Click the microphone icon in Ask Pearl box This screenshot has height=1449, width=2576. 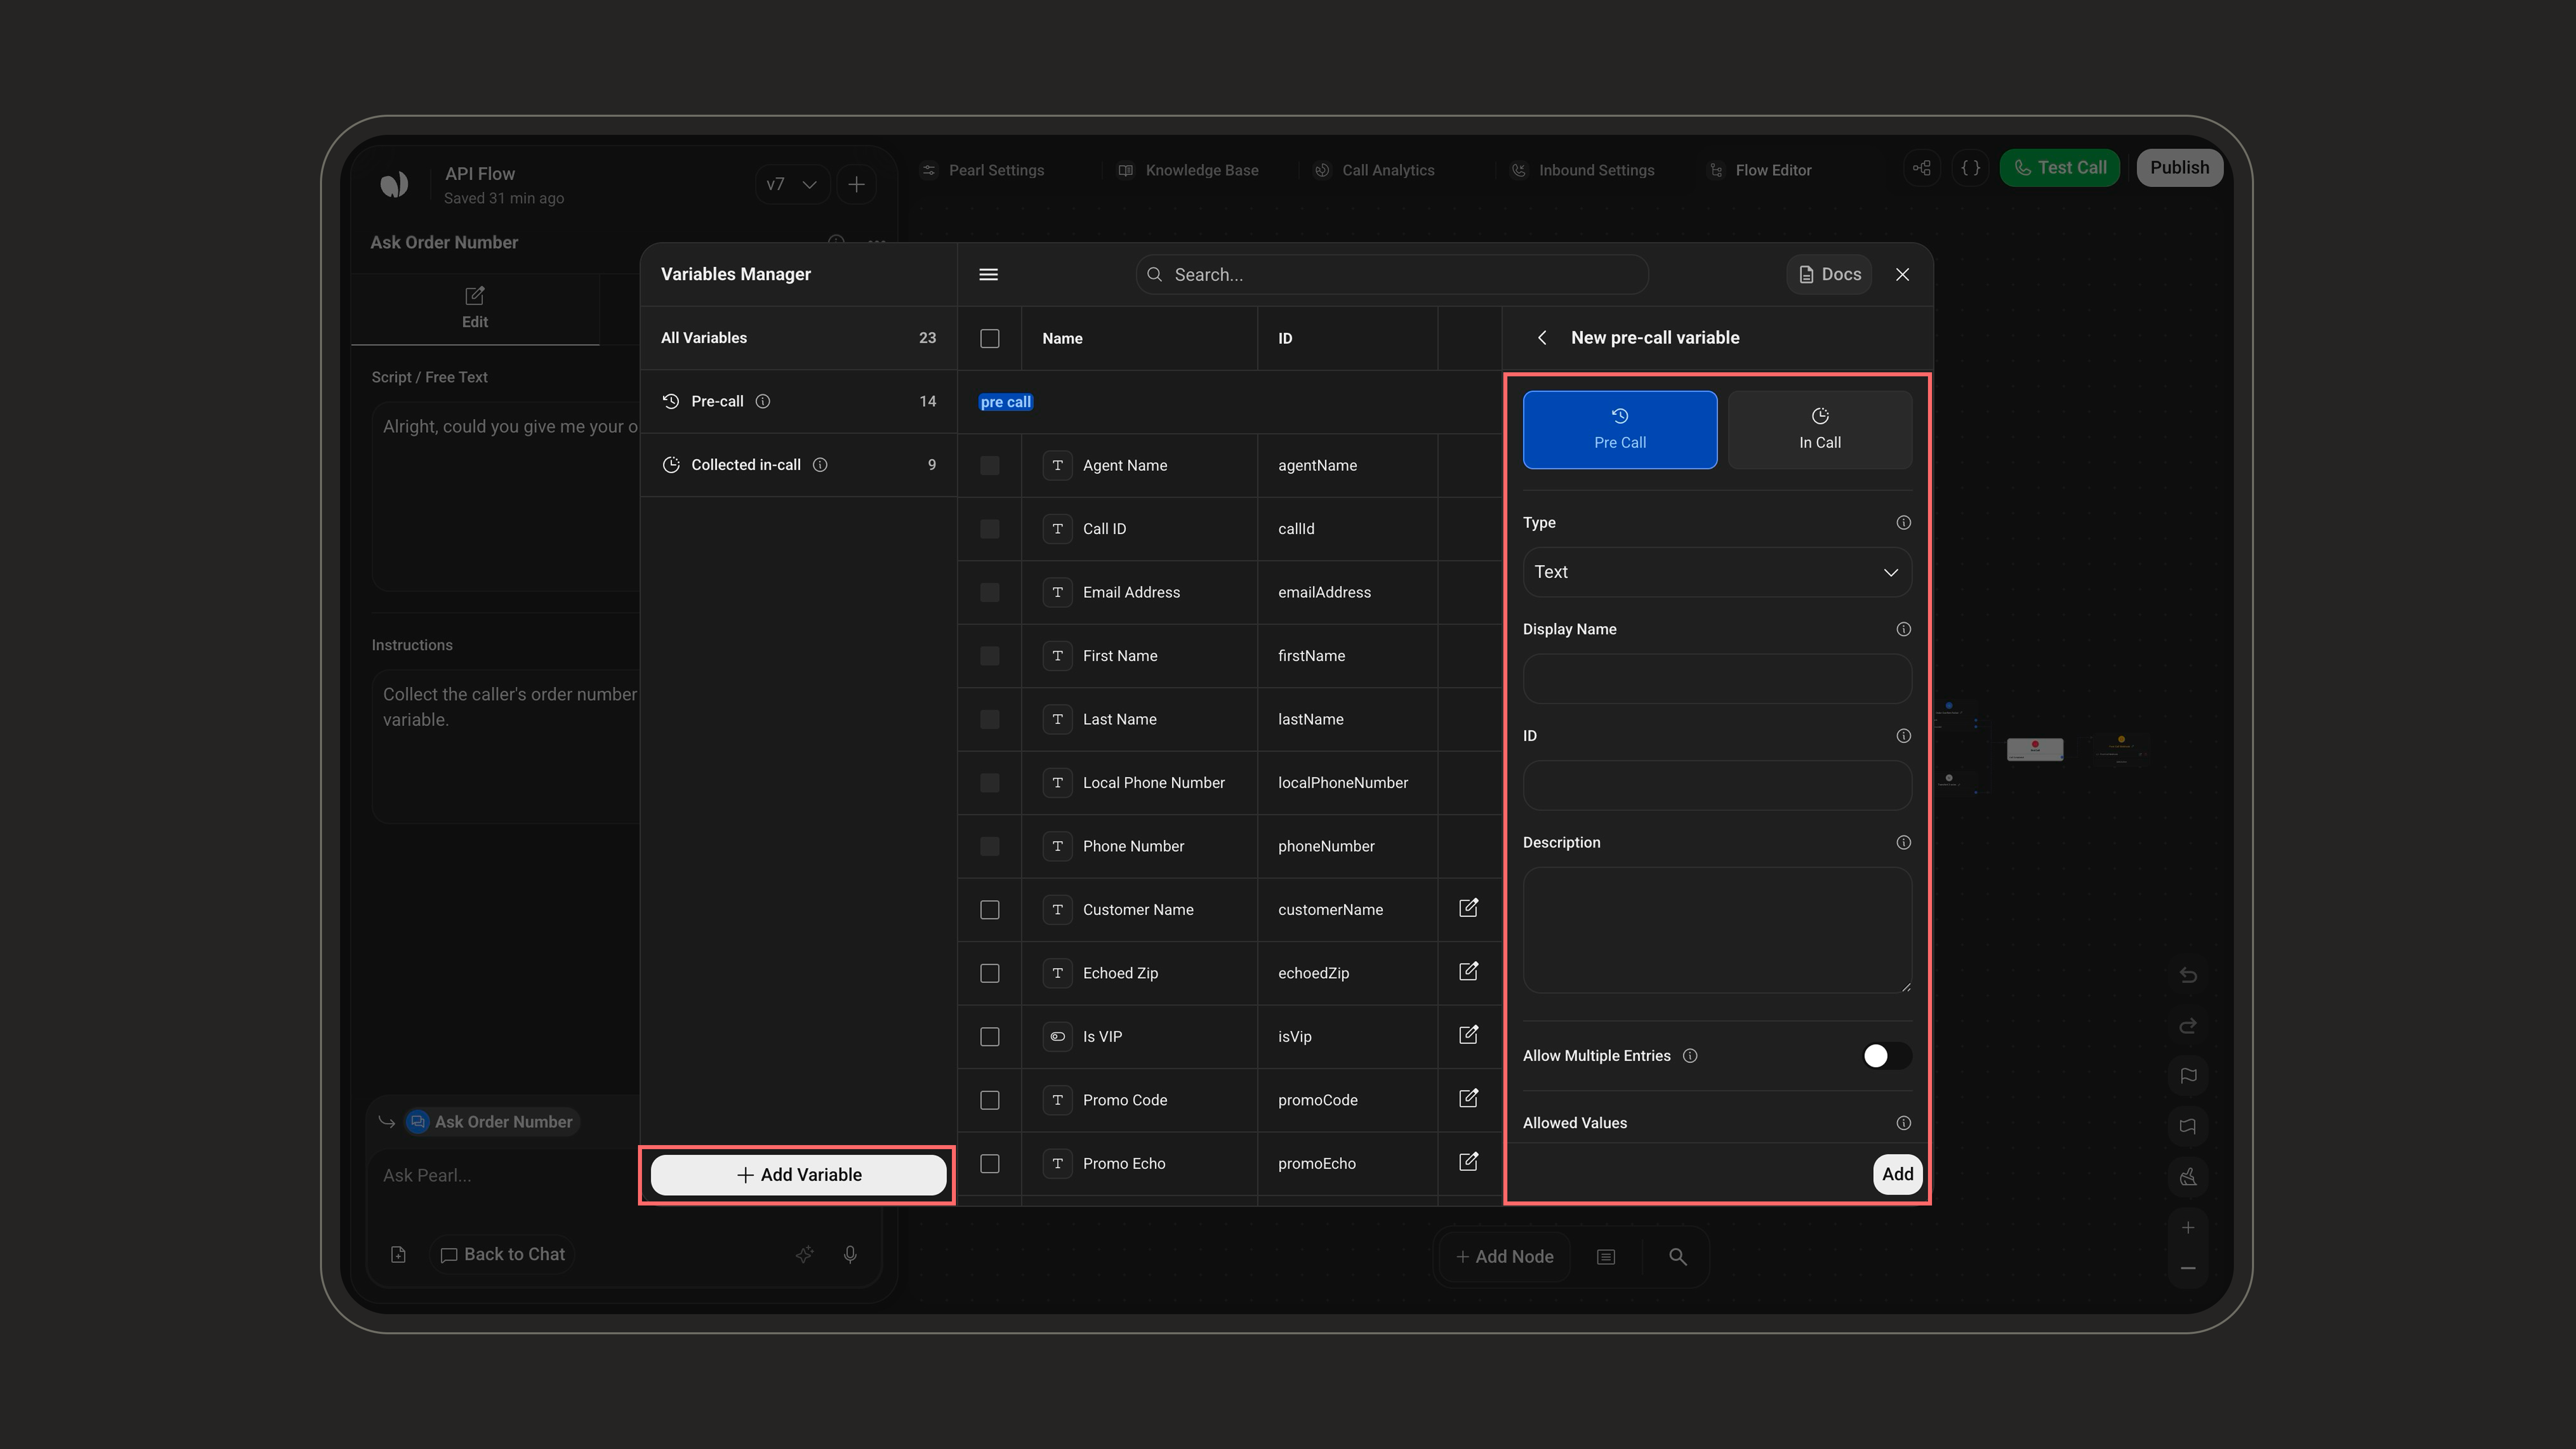850,1254
